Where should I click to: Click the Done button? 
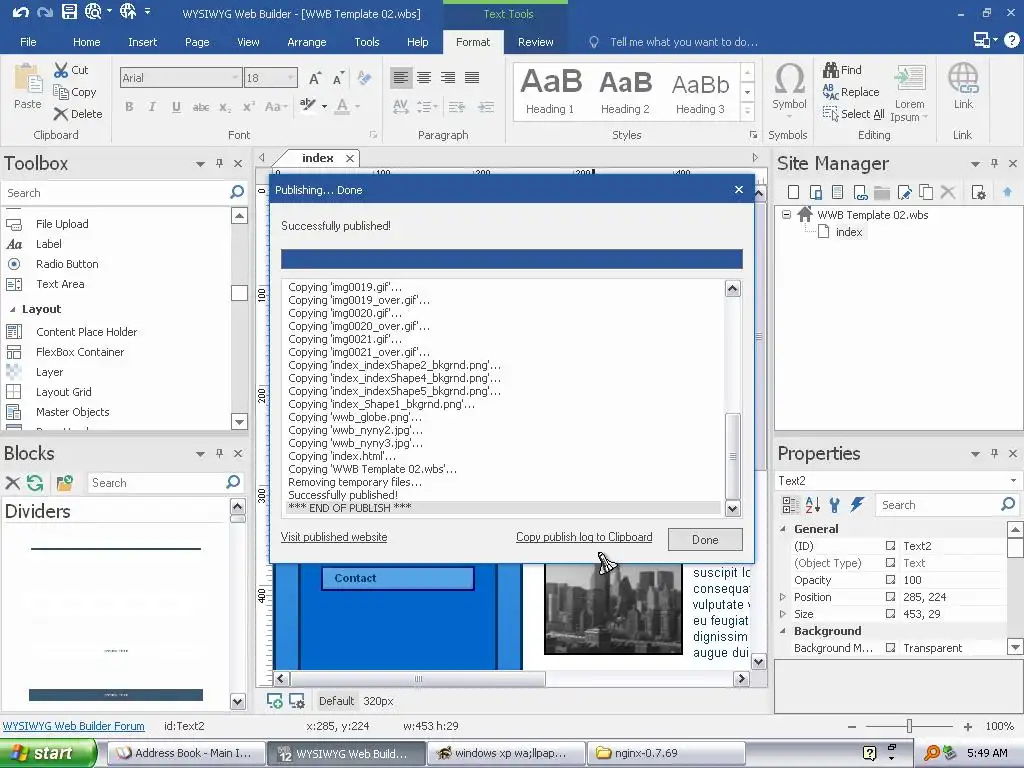(705, 539)
